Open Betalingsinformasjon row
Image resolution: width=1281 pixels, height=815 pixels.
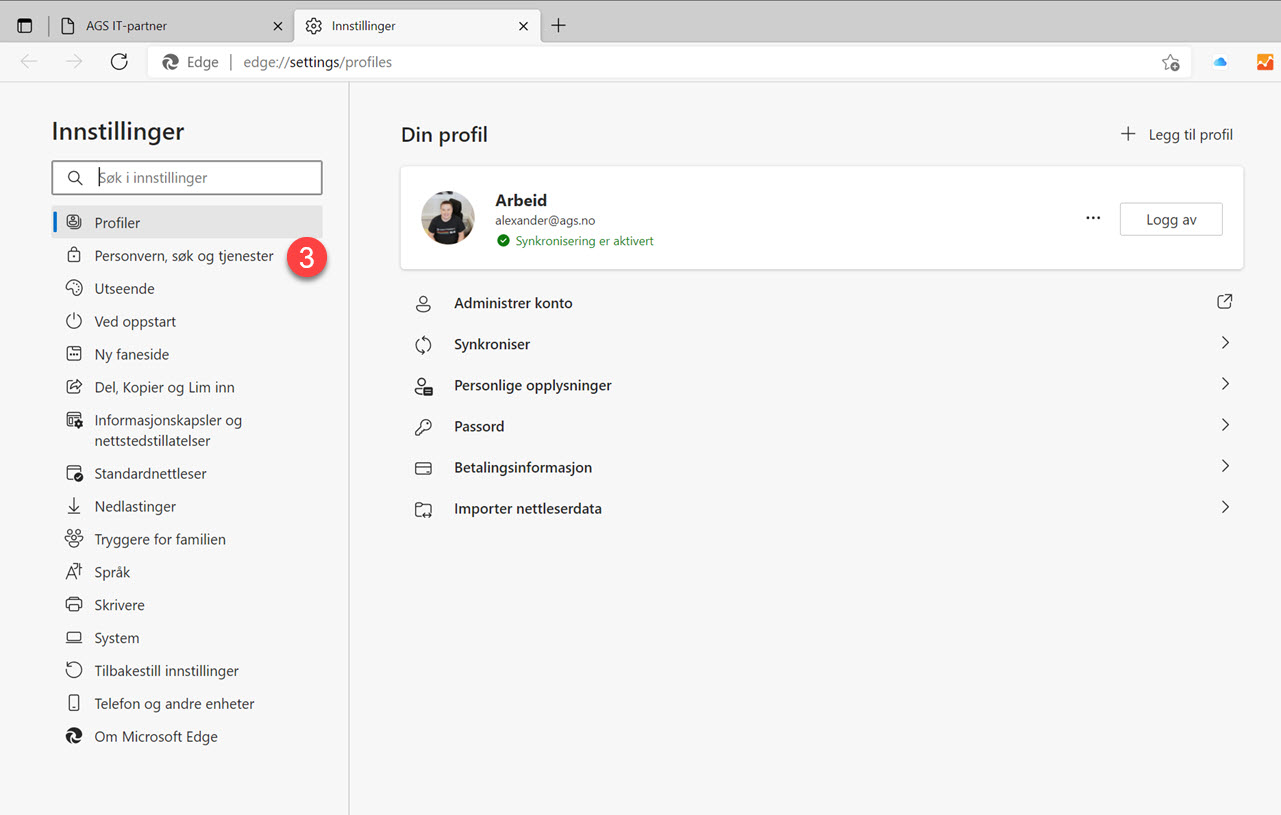(822, 467)
